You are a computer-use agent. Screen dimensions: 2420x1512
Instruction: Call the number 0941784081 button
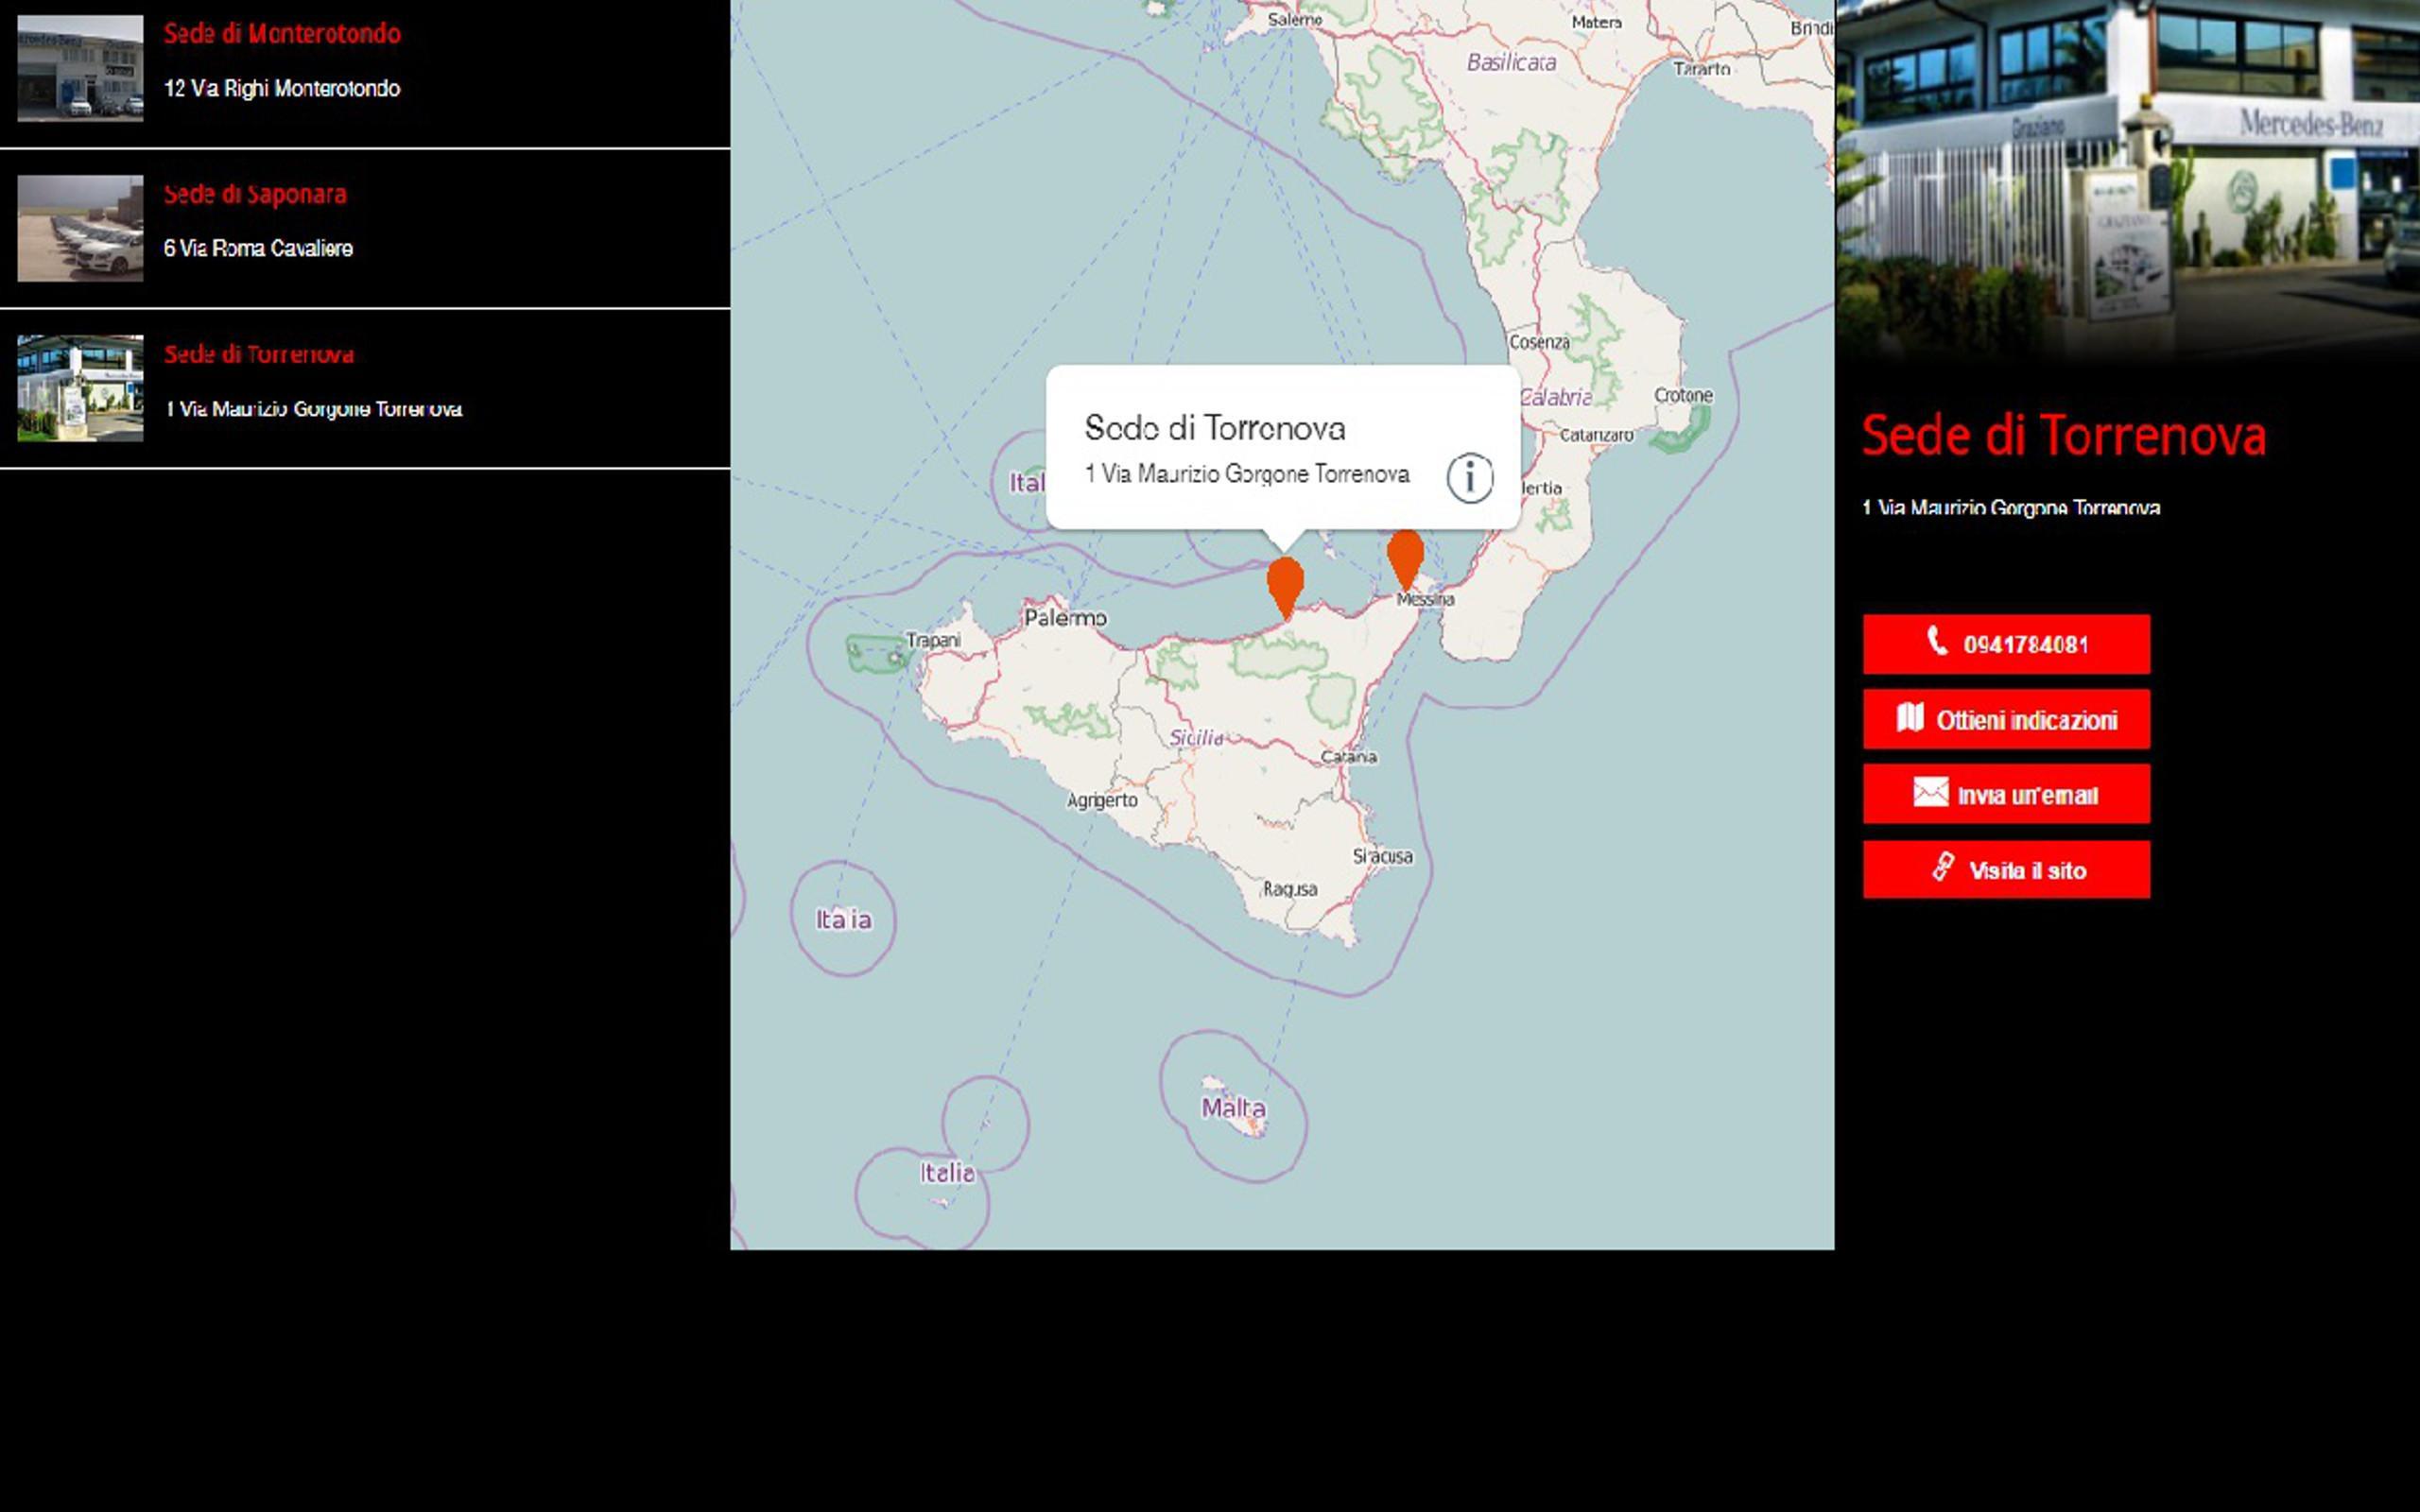(2006, 644)
